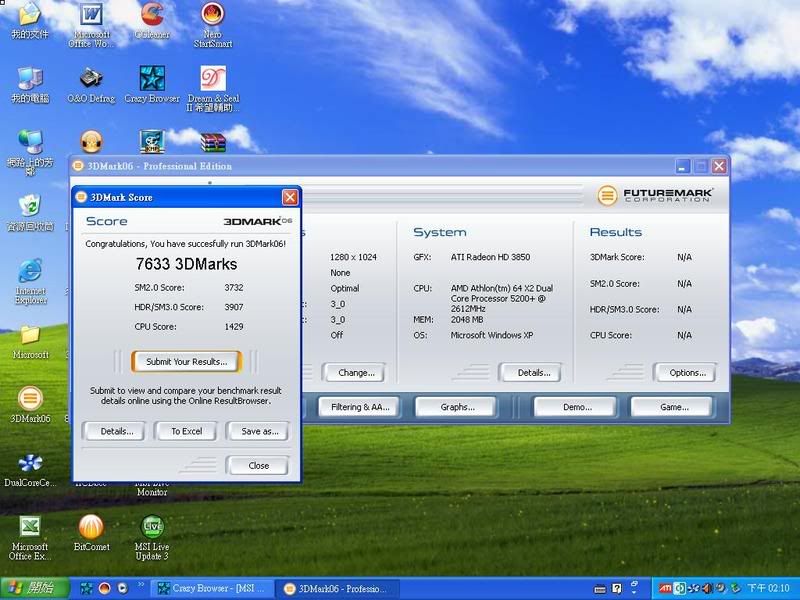The width and height of the screenshot is (800, 600).
Task: Click the Crazy Browser quick launch icon
Action: [x=87, y=587]
